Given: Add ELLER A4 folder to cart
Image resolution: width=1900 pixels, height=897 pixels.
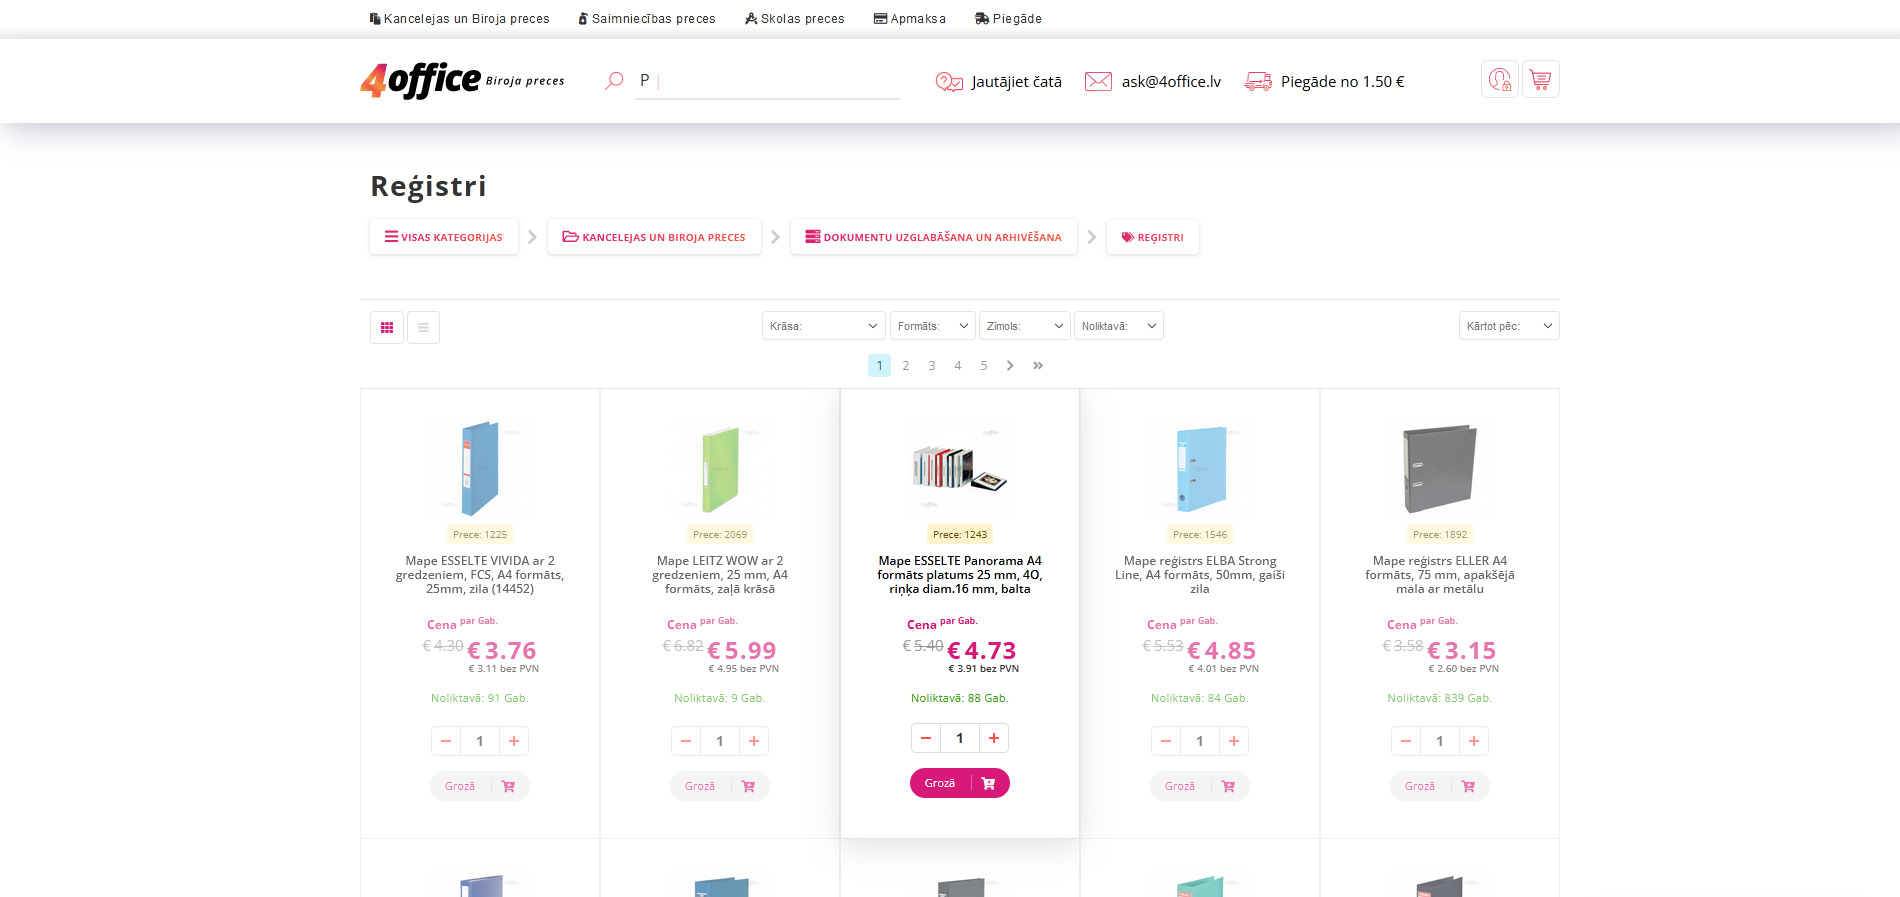Looking at the screenshot, I should [x=1440, y=786].
